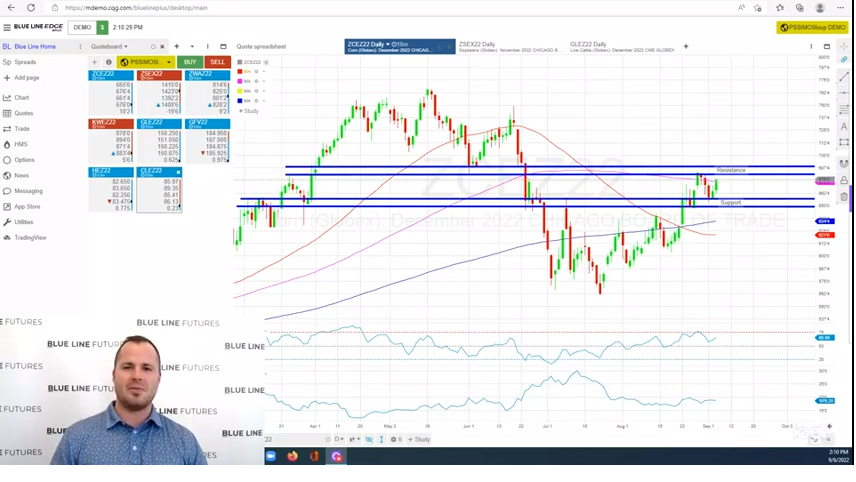Switch to ZSEX22 Daily chart tab
The width and height of the screenshot is (856, 482).
(509, 46)
